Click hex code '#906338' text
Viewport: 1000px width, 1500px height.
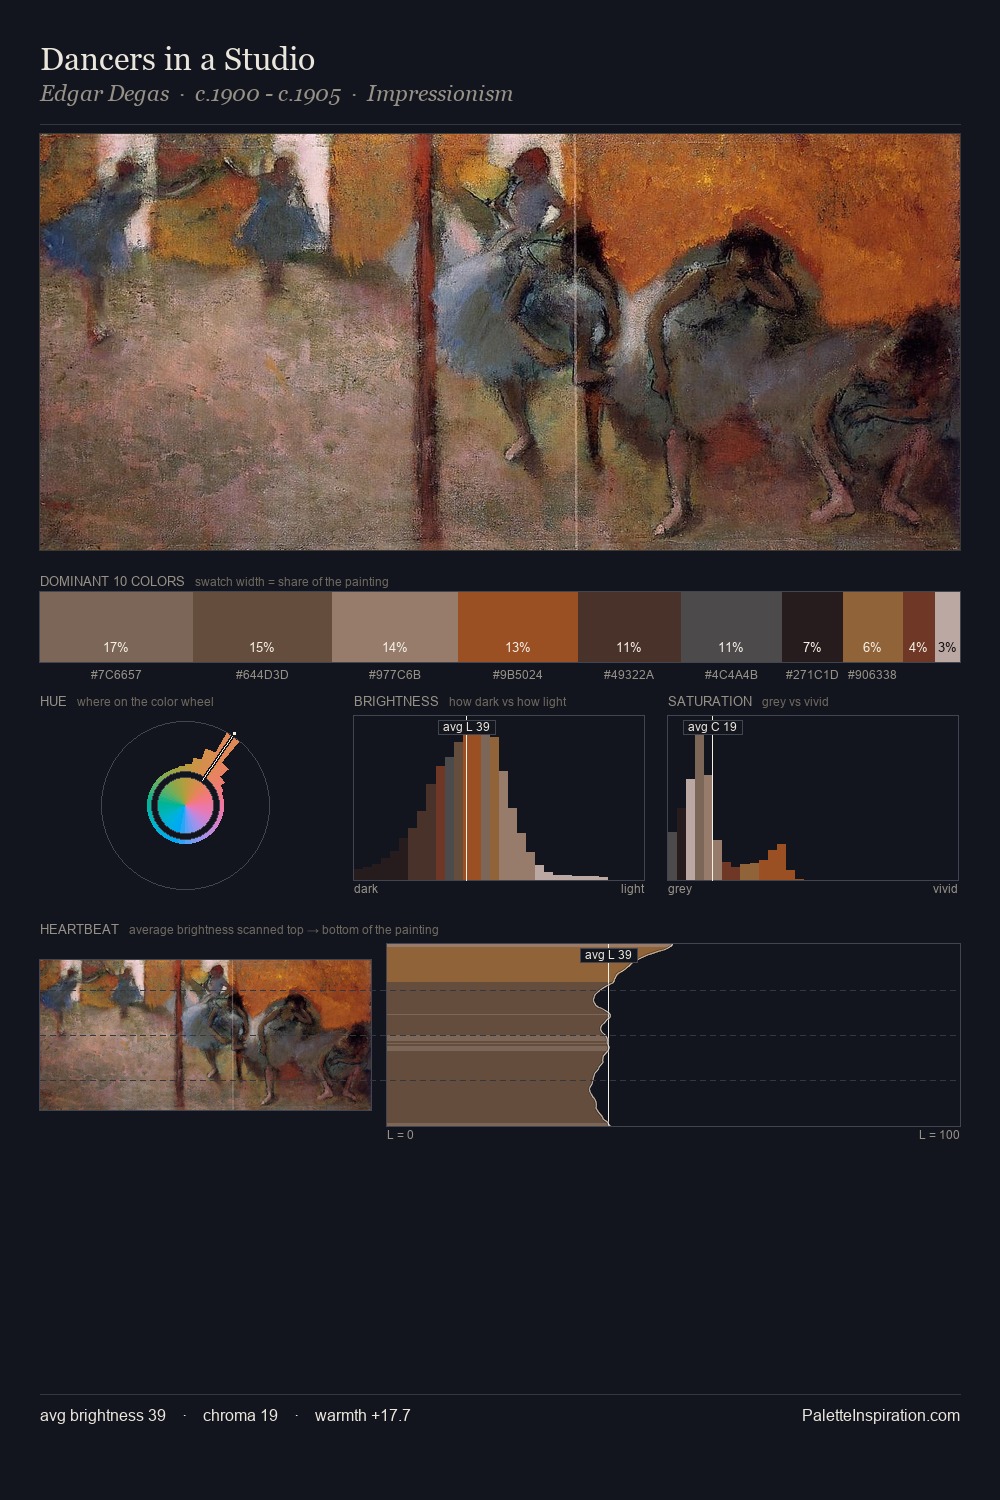pos(872,675)
